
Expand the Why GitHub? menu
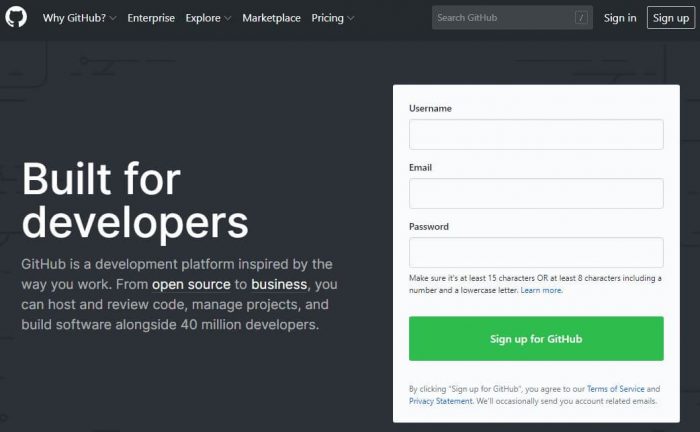[x=79, y=18]
